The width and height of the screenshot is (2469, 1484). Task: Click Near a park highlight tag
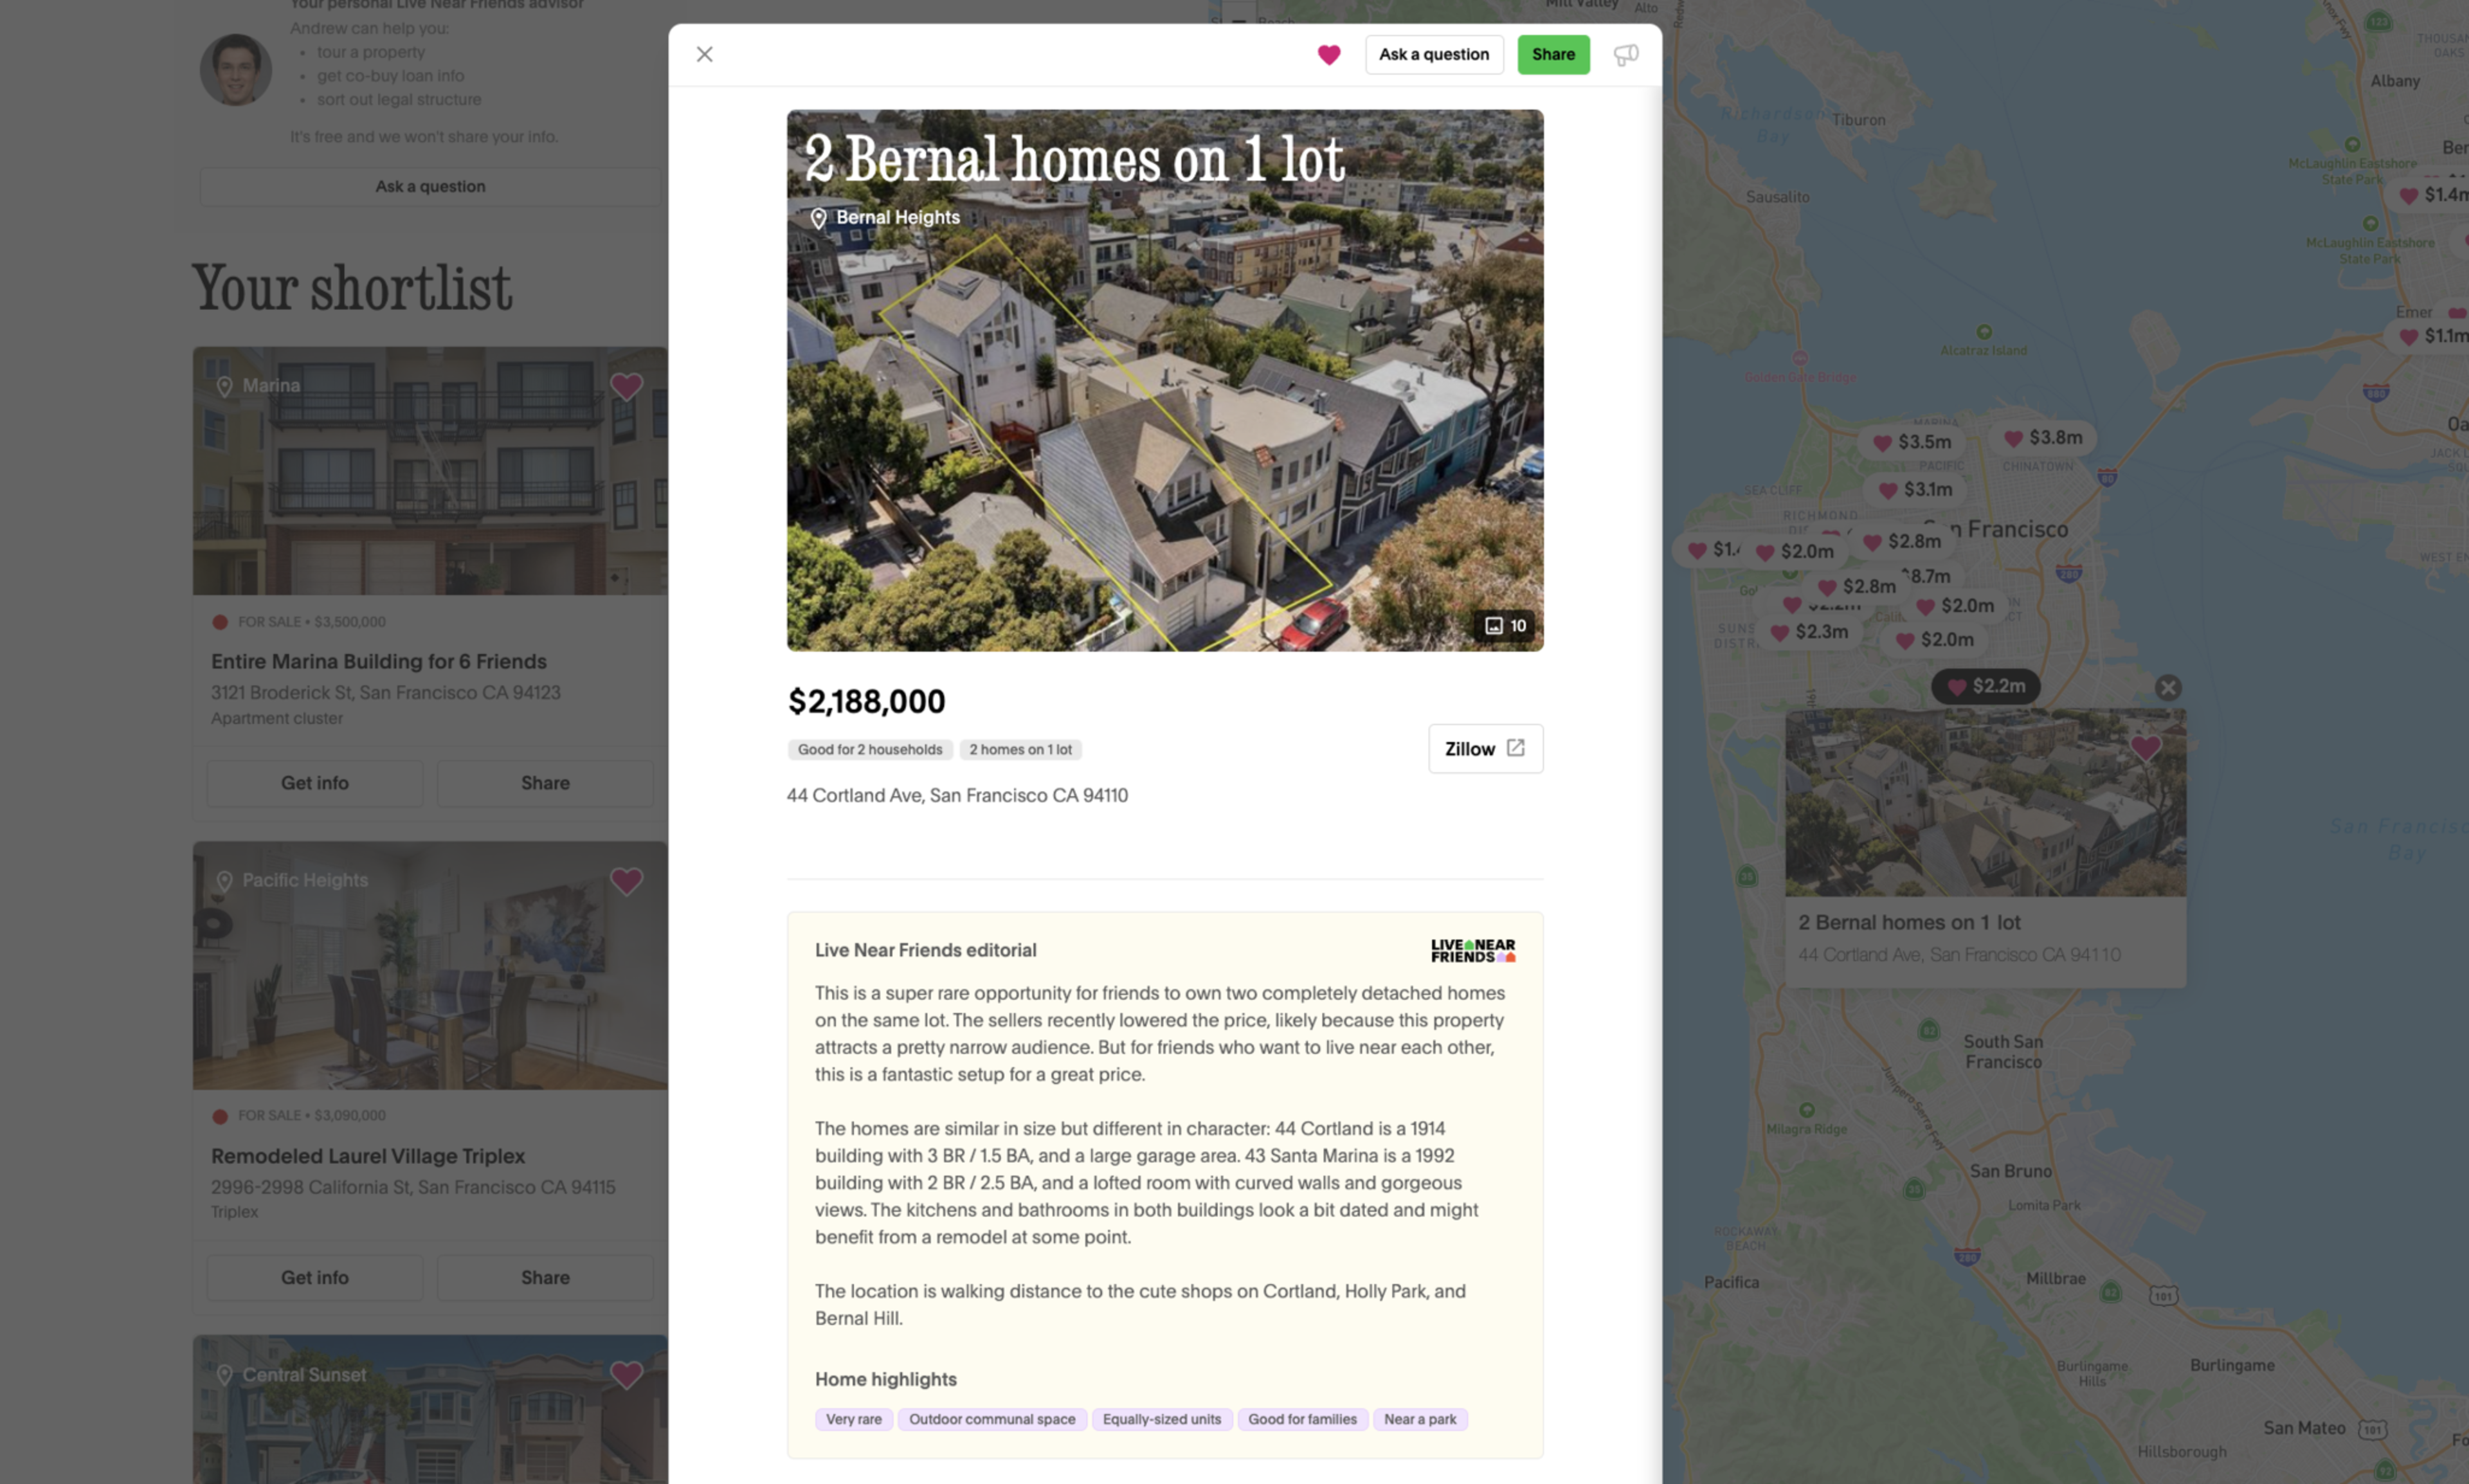1419,1419
